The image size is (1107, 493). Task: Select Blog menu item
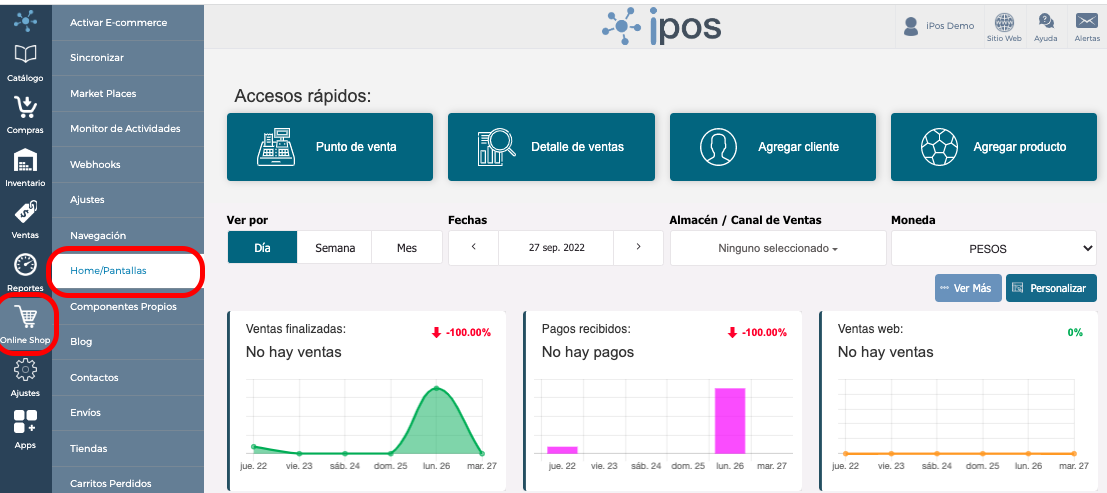128,342
